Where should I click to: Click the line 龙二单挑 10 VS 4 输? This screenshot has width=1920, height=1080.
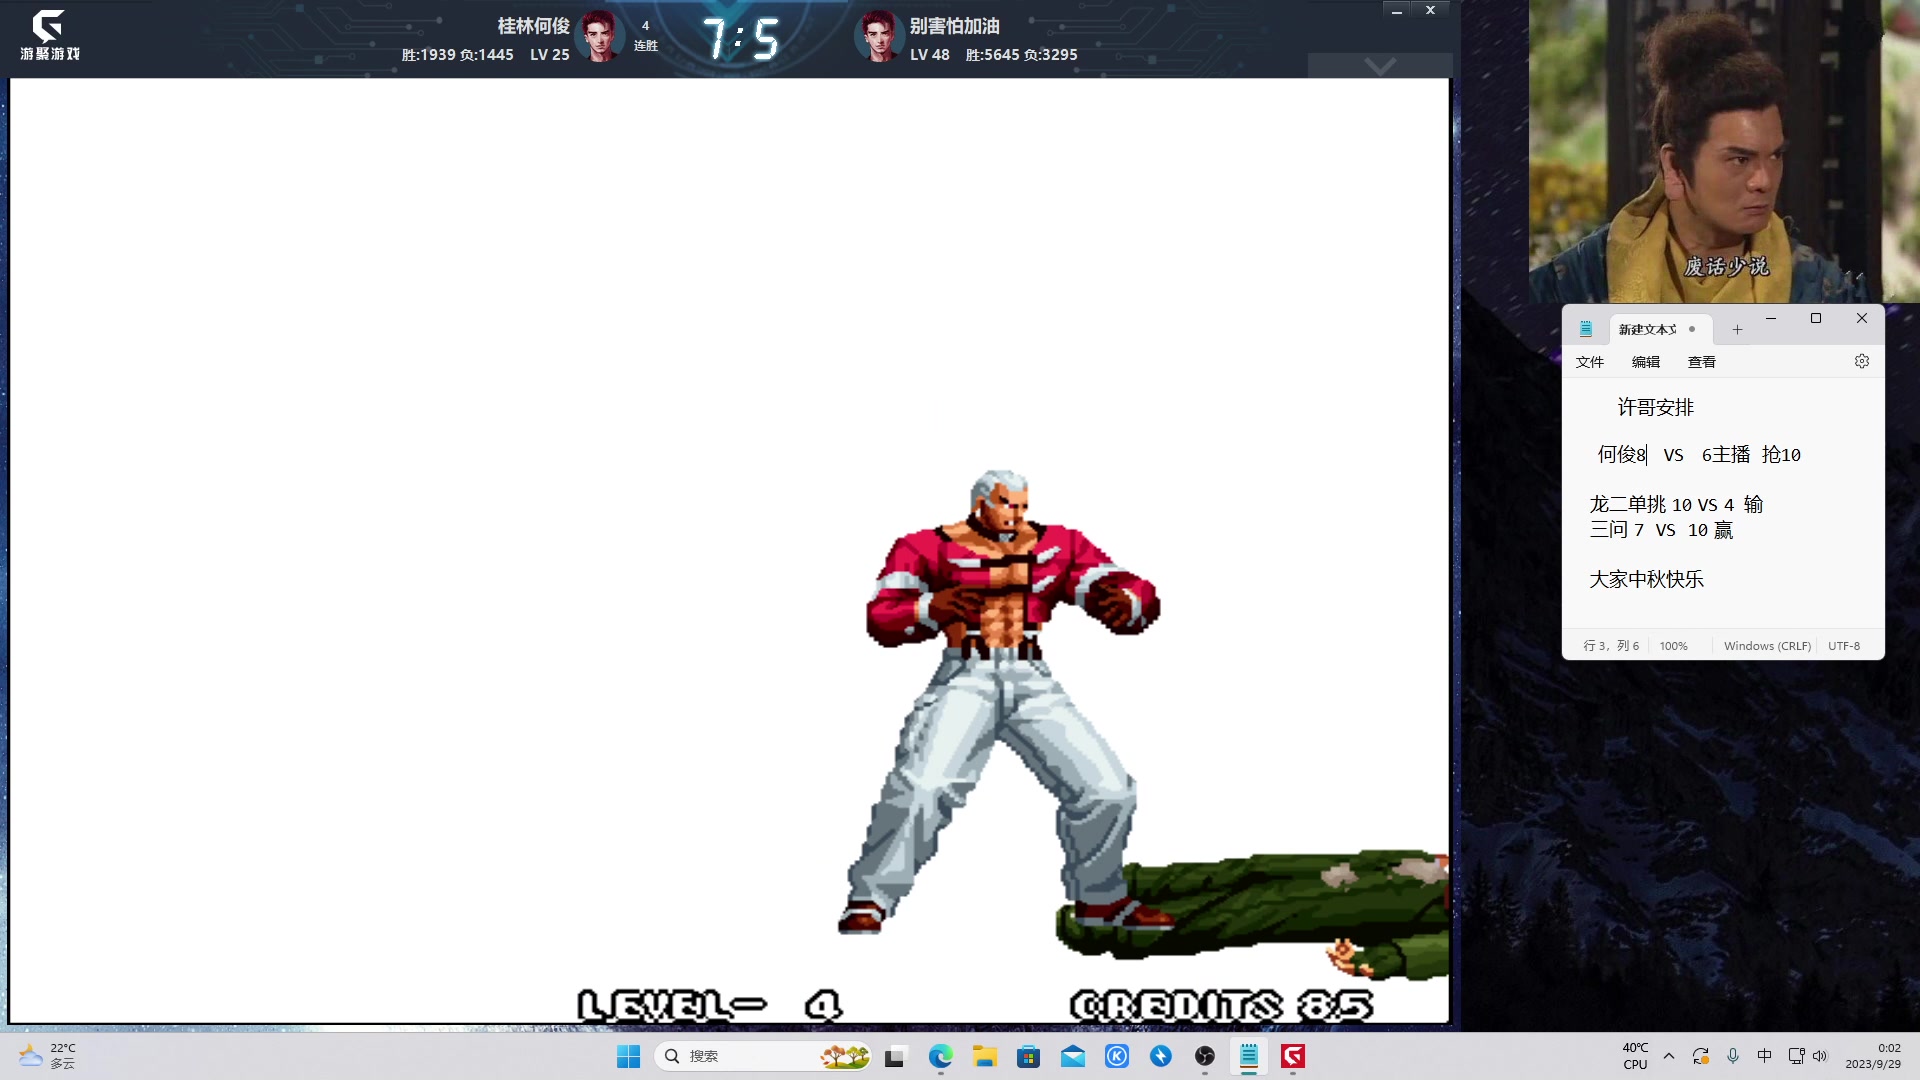(1677, 505)
